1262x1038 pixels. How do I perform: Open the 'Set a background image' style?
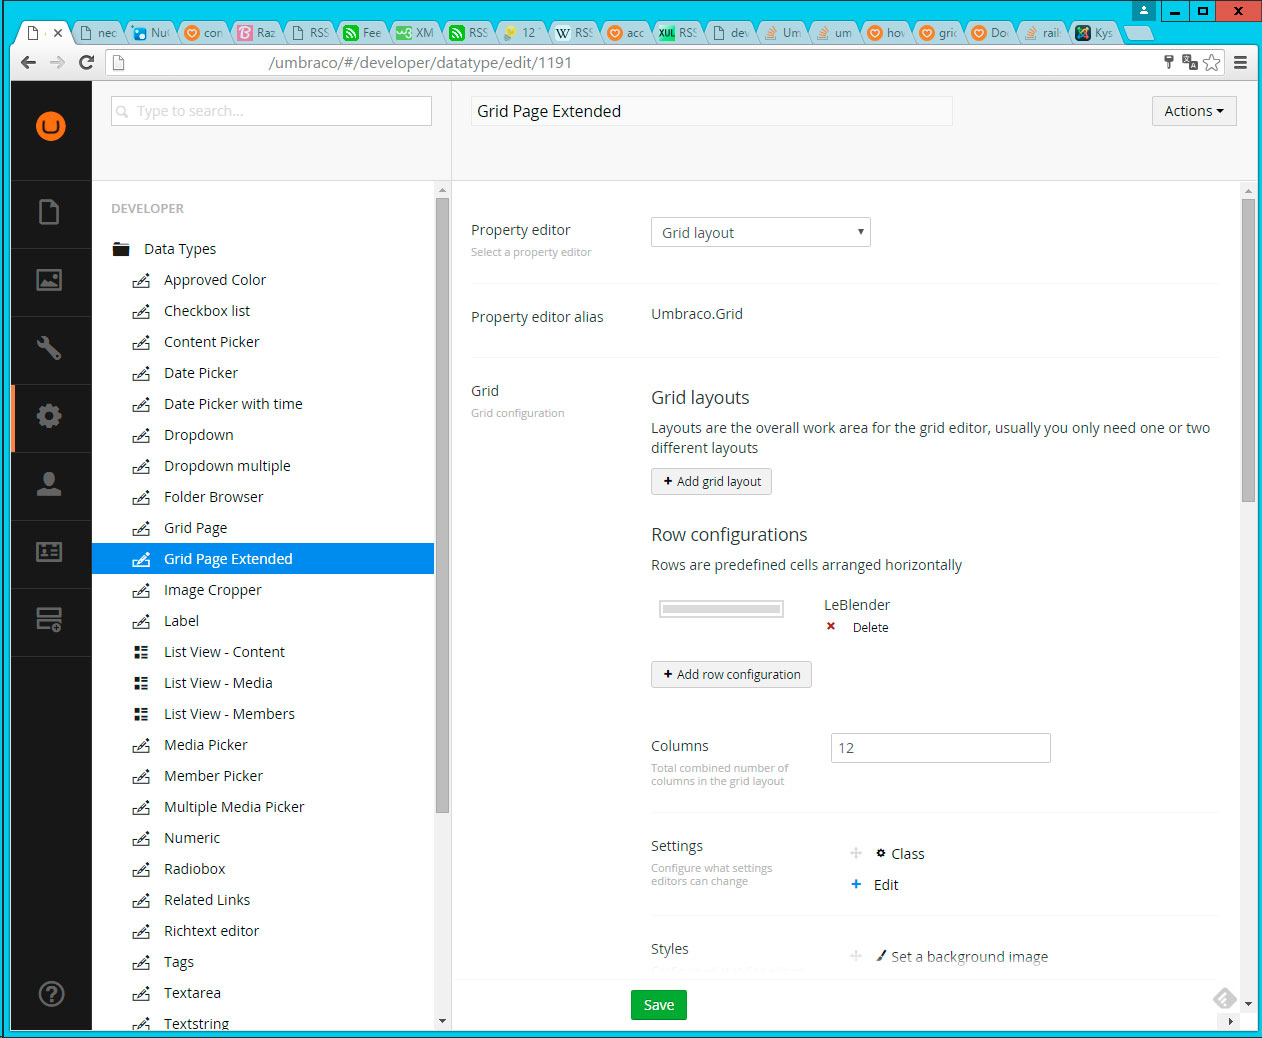pos(969,956)
